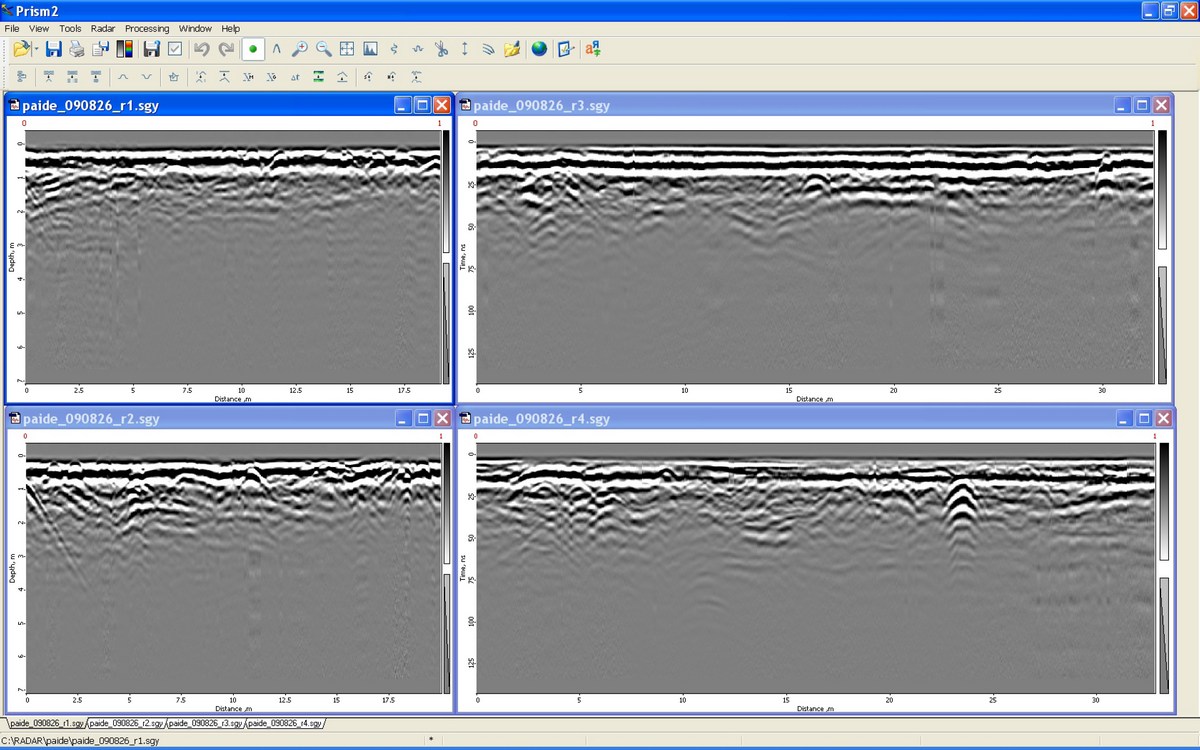Expand the dropdown arrow beside Open icon
Viewport: 1200px width, 750px height.
point(36,49)
